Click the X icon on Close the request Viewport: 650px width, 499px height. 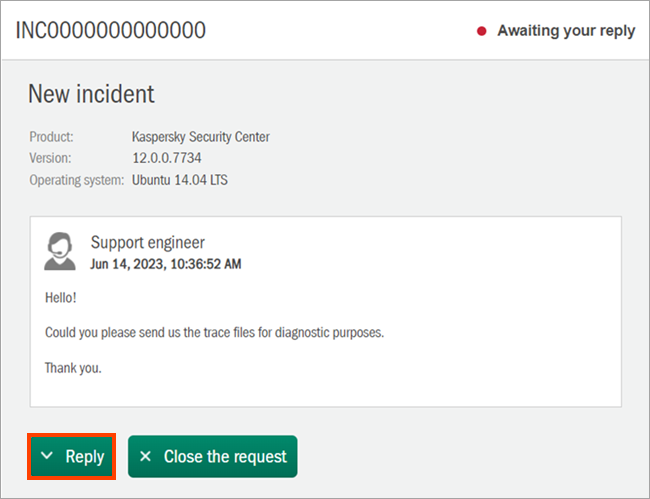click(145, 457)
